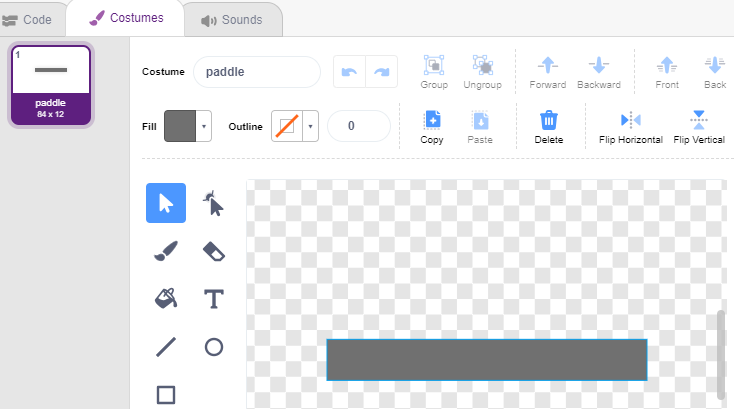Click the no-outline color swatch
Image resolution: width=734 pixels, height=409 pixels.
287,126
